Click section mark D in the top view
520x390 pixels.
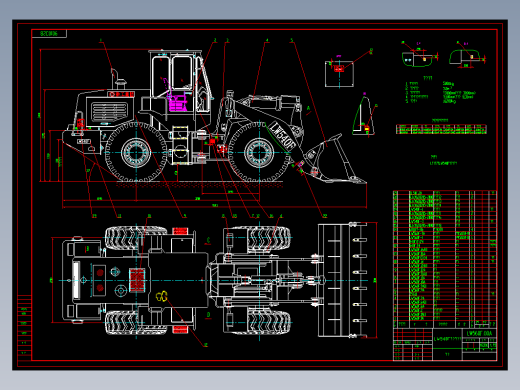click(208, 314)
